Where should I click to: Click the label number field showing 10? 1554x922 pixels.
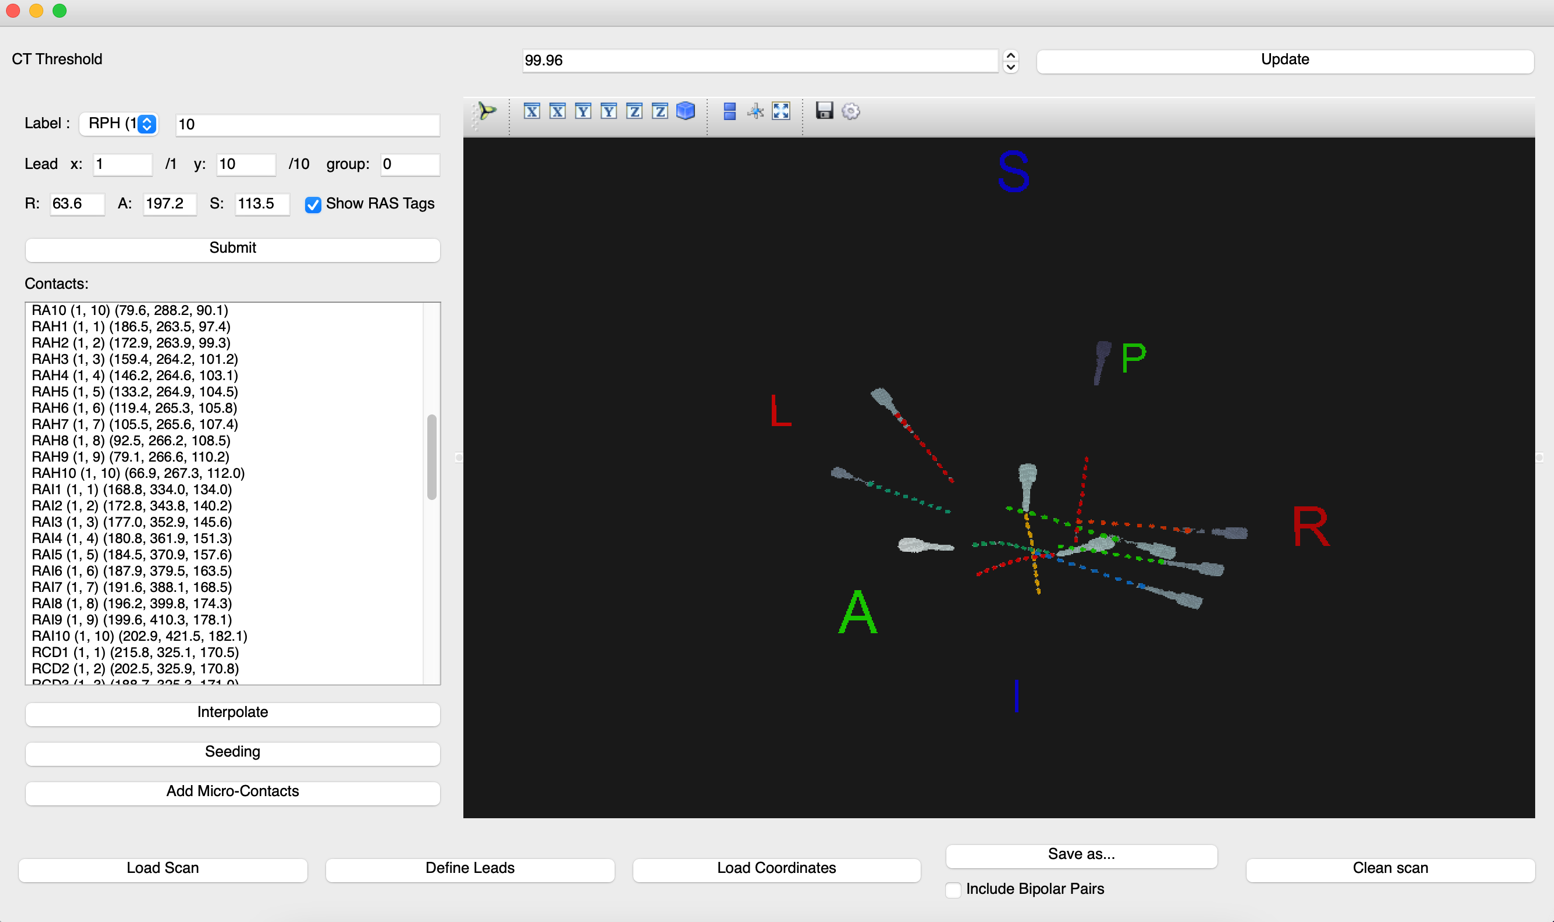point(308,124)
